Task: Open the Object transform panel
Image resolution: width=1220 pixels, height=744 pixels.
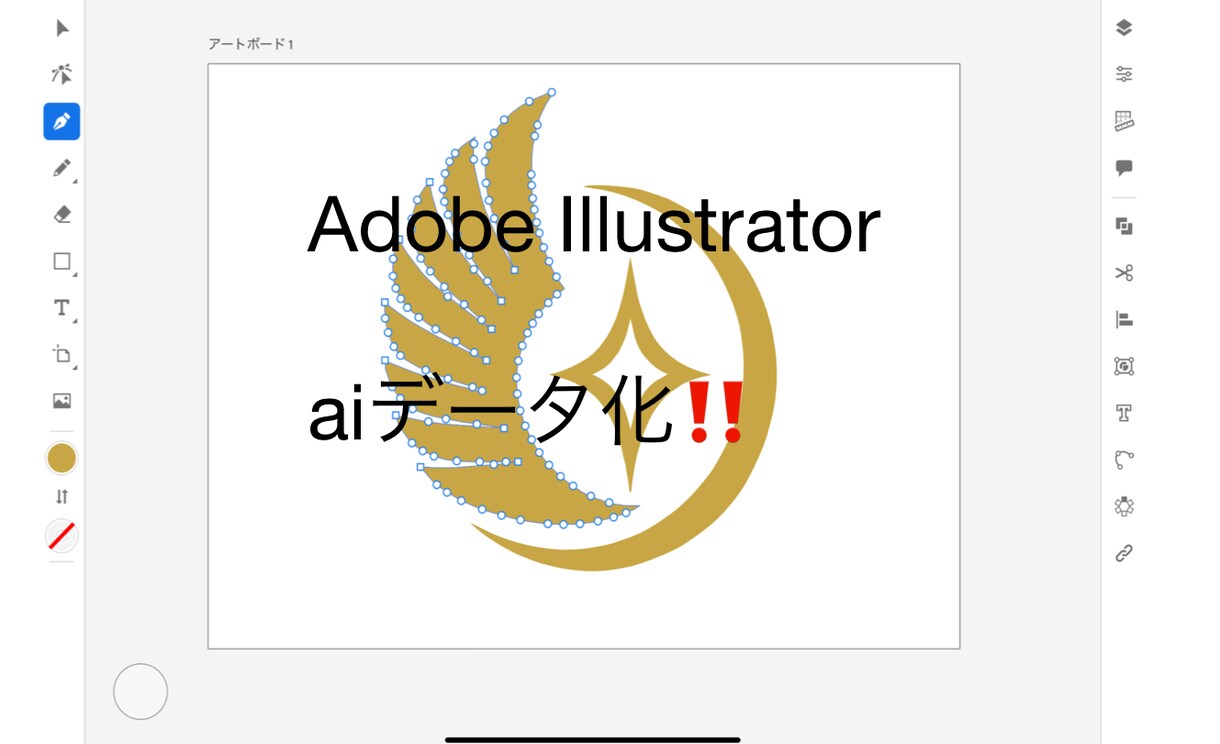Action: [x=1124, y=366]
